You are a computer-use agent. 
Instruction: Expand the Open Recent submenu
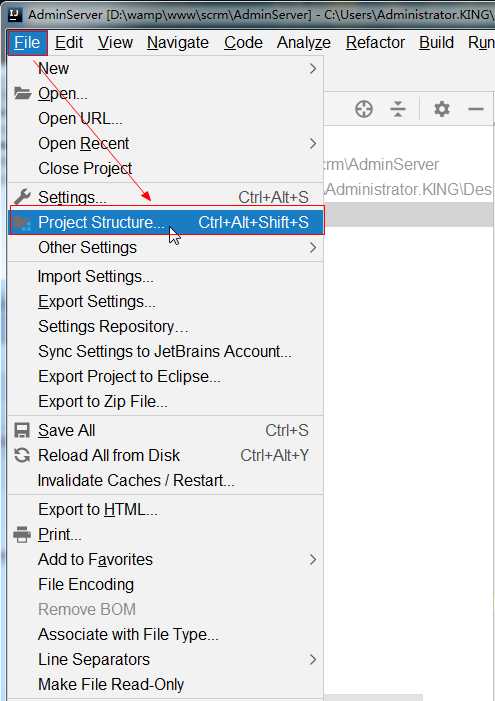[x=313, y=144]
